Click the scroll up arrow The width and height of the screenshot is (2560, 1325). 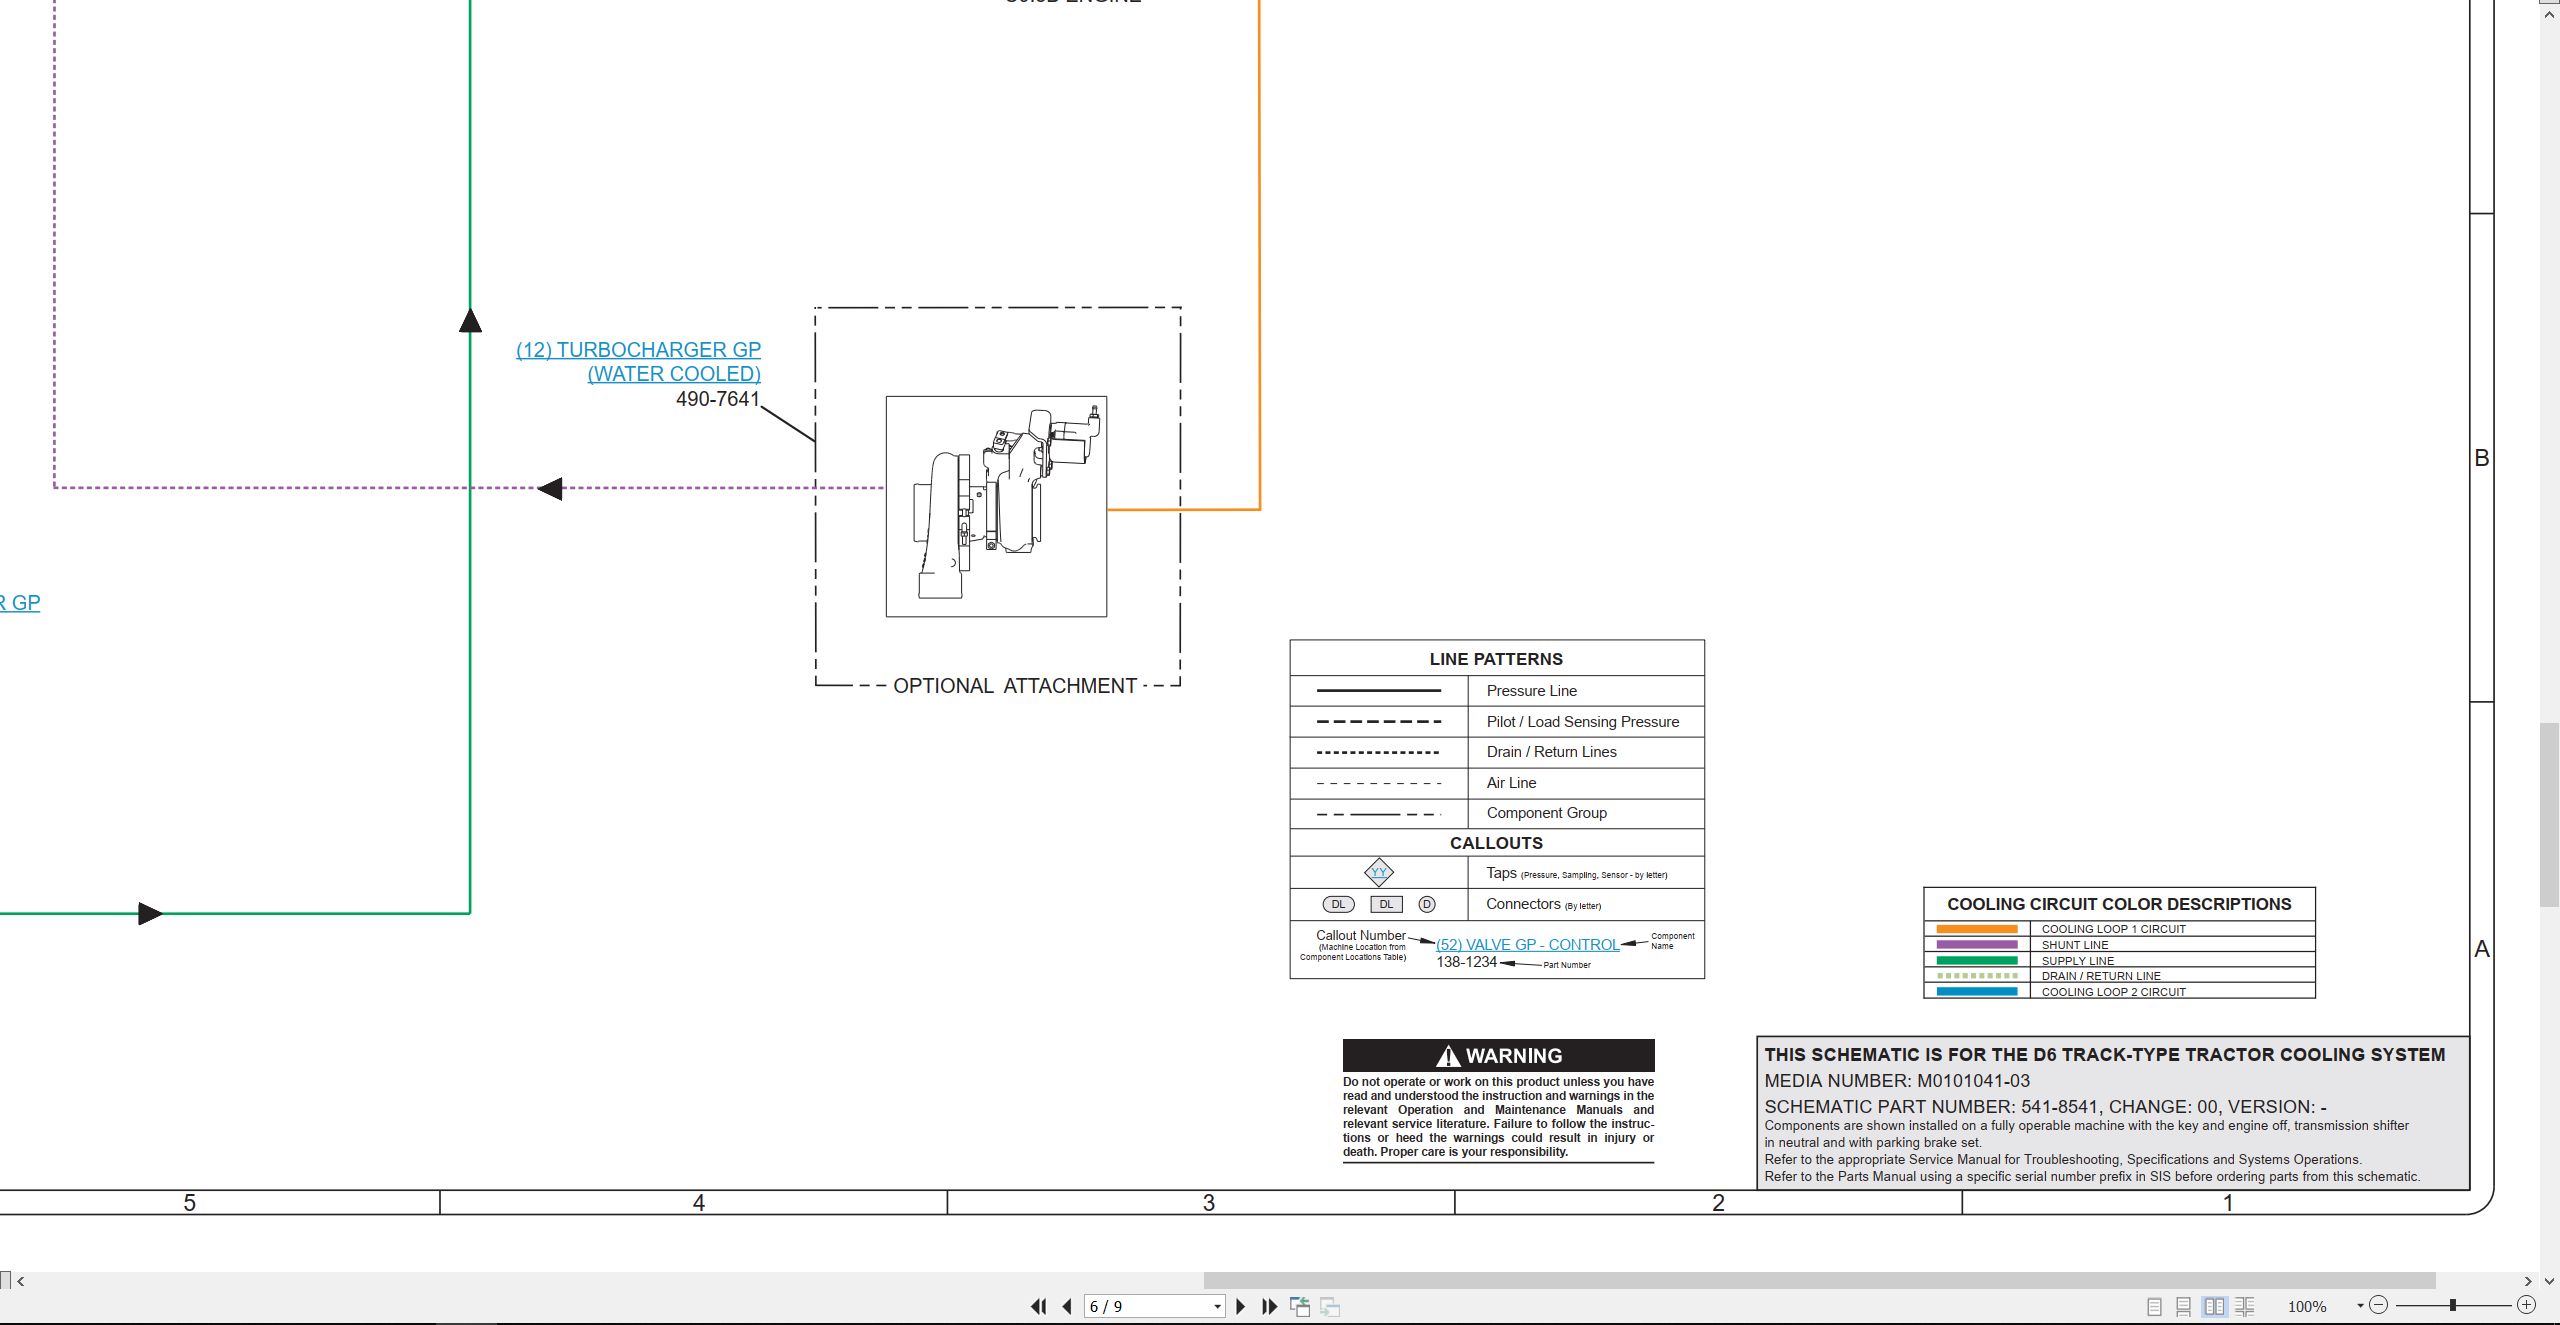[2549, 15]
